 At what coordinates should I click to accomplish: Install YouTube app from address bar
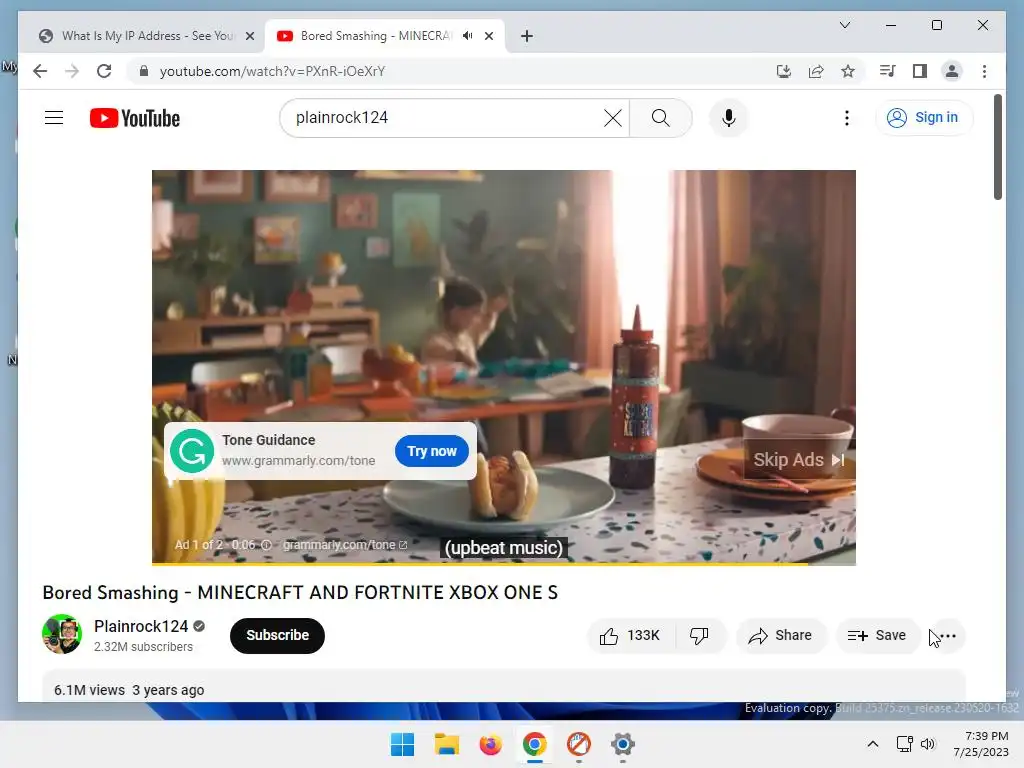point(784,71)
